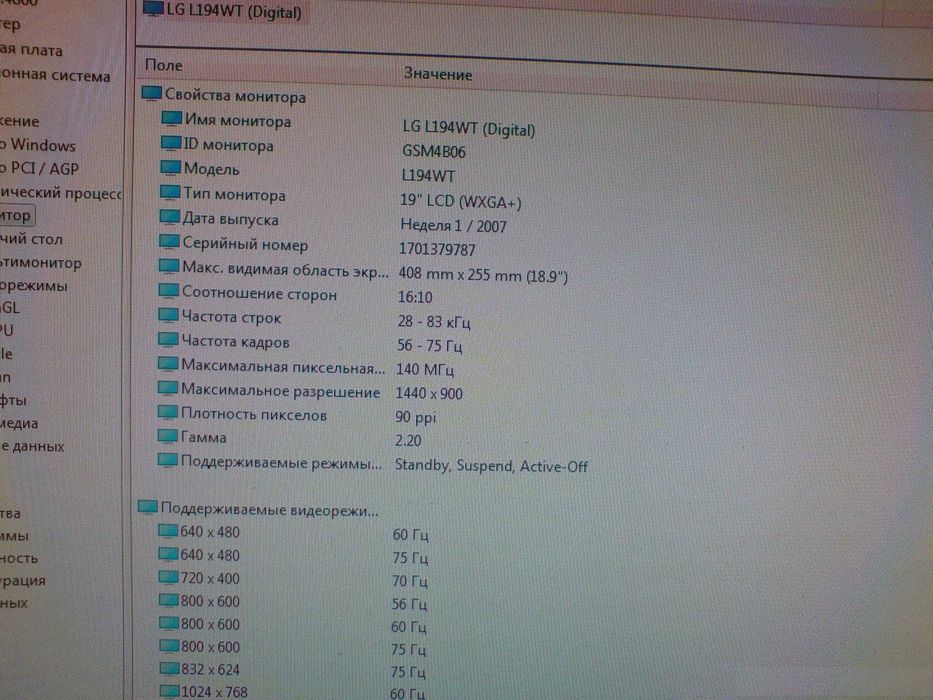933x700 pixels.
Task: Open the 'чий стол' desktop tree item
Action: coord(31,239)
